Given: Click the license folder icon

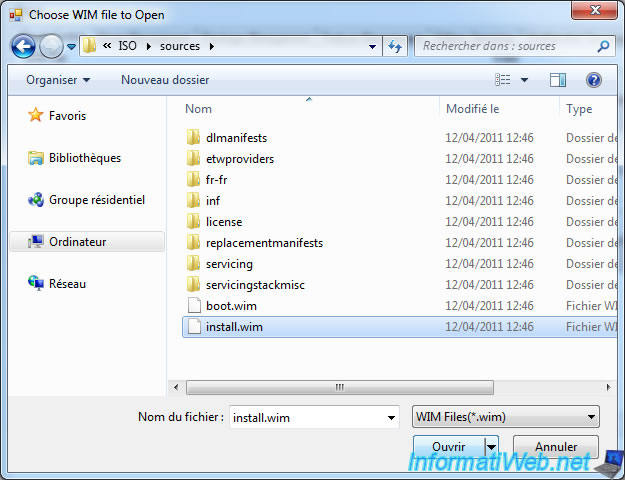Looking at the screenshot, I should tap(194, 221).
